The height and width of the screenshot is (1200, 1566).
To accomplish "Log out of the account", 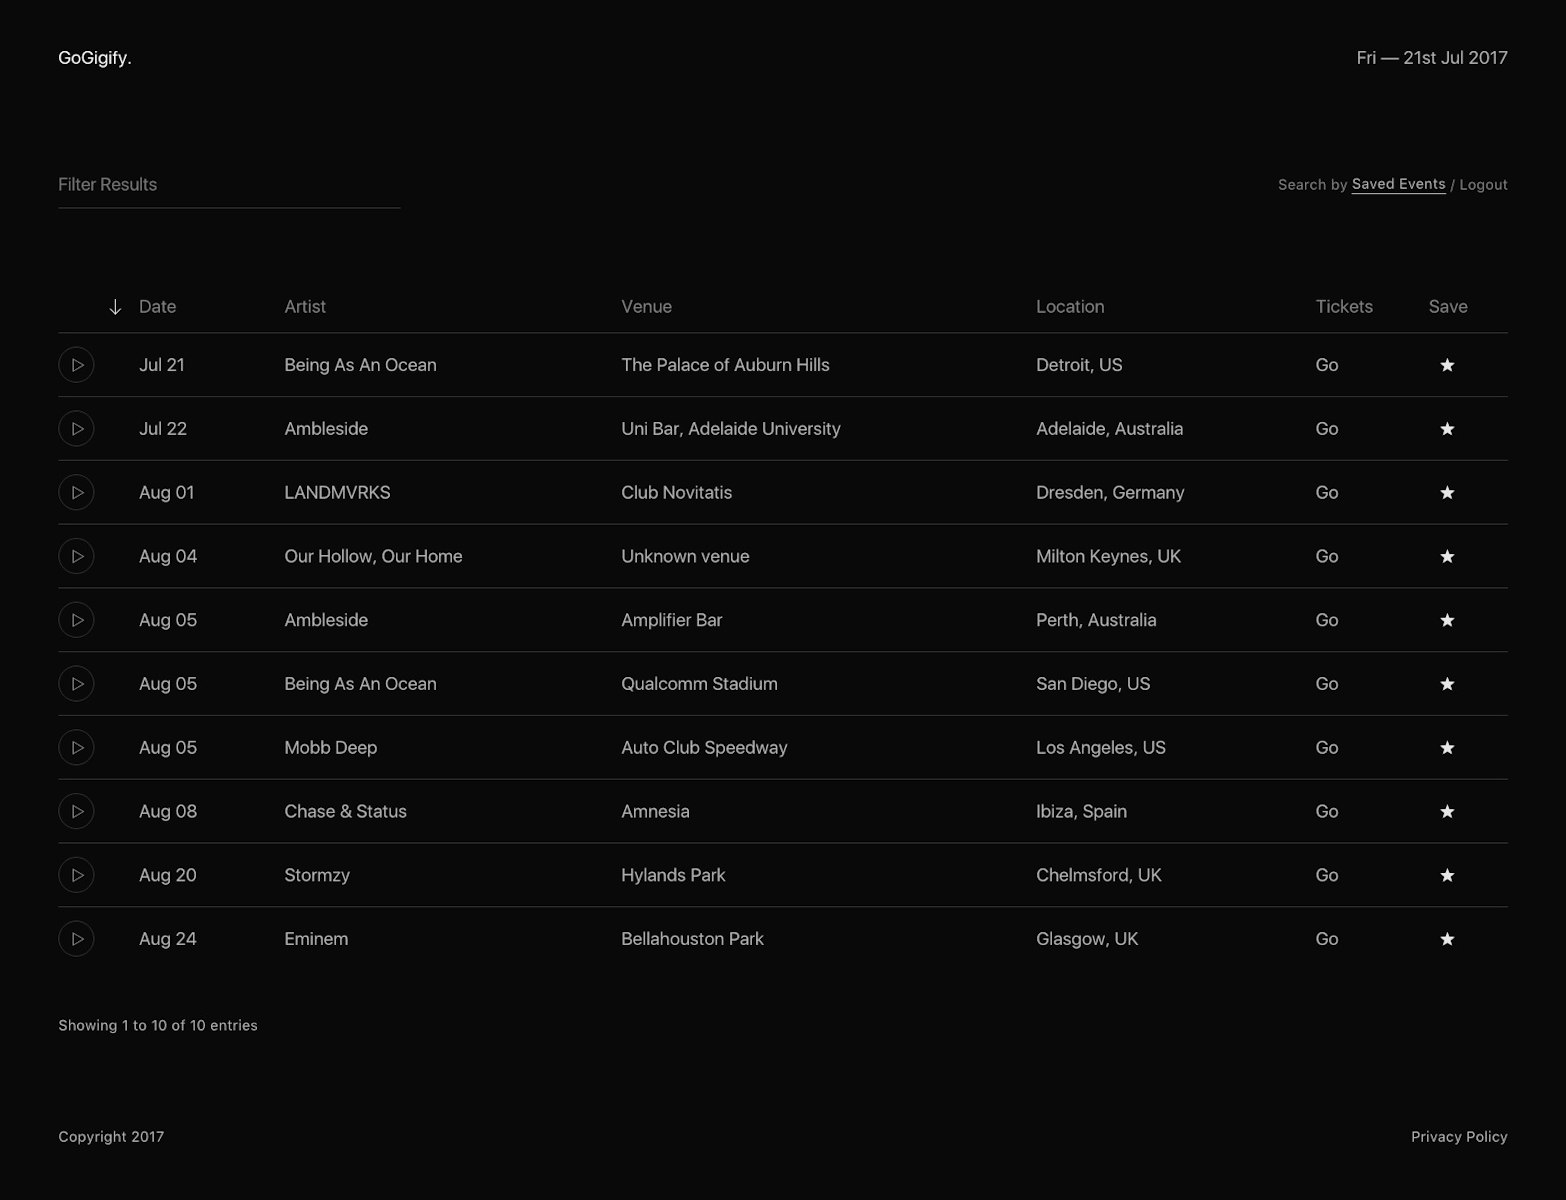I will click(x=1483, y=185).
